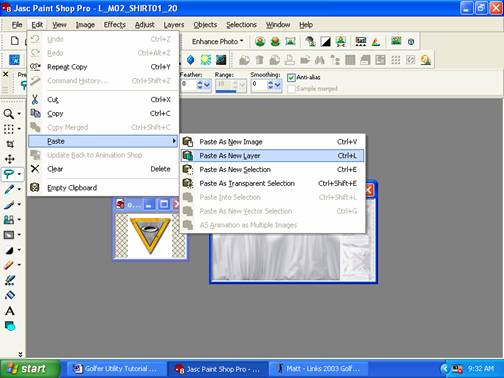504x378 pixels.
Task: Select the Eraser tool
Action: (x=9, y=265)
